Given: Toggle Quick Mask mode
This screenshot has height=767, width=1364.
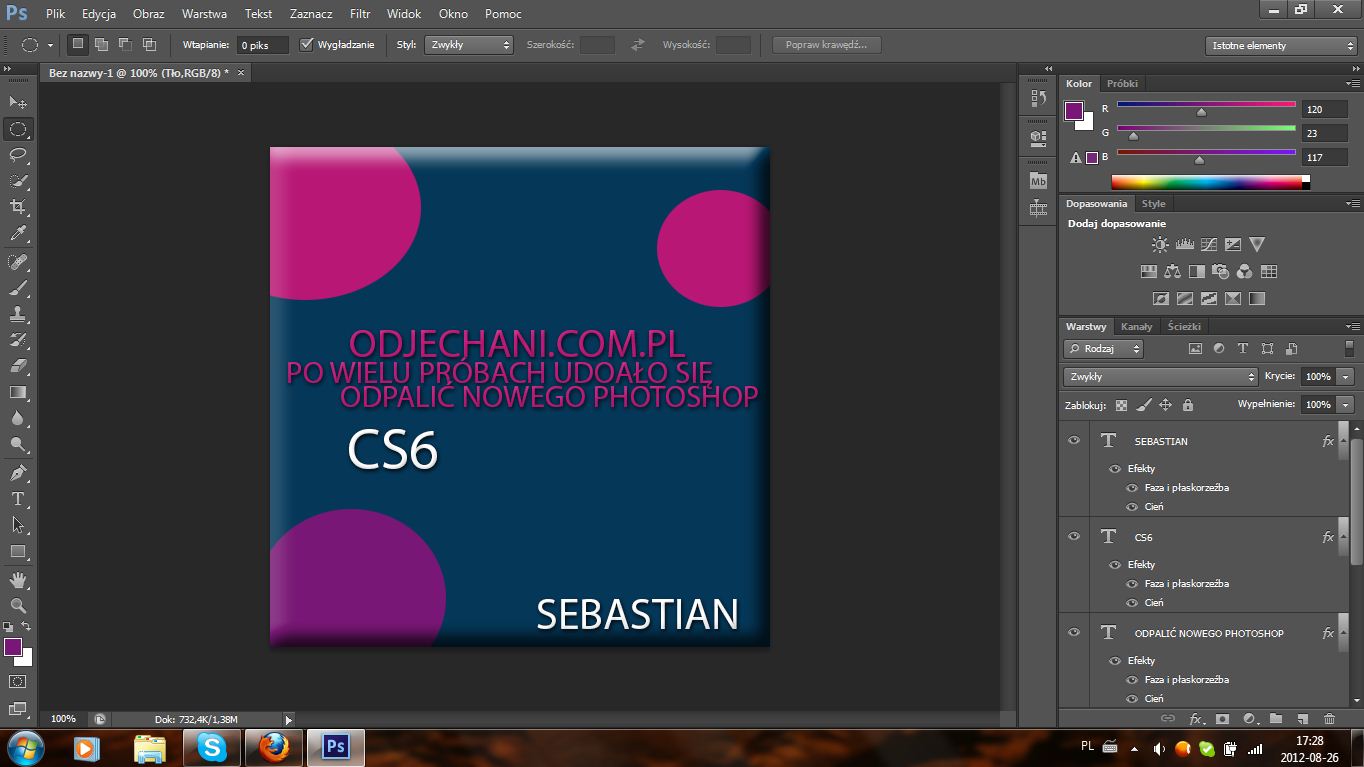Looking at the screenshot, I should click(x=18, y=681).
